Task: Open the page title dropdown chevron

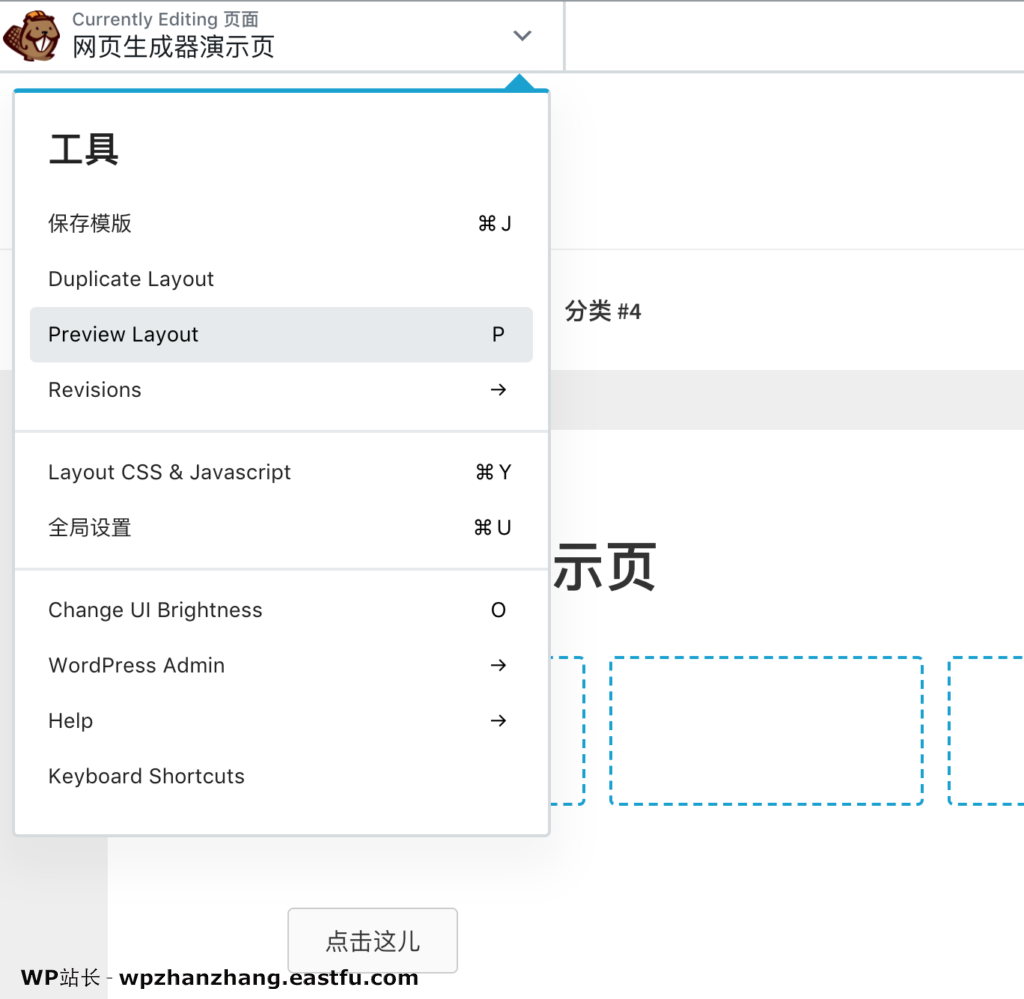Action: click(x=521, y=35)
